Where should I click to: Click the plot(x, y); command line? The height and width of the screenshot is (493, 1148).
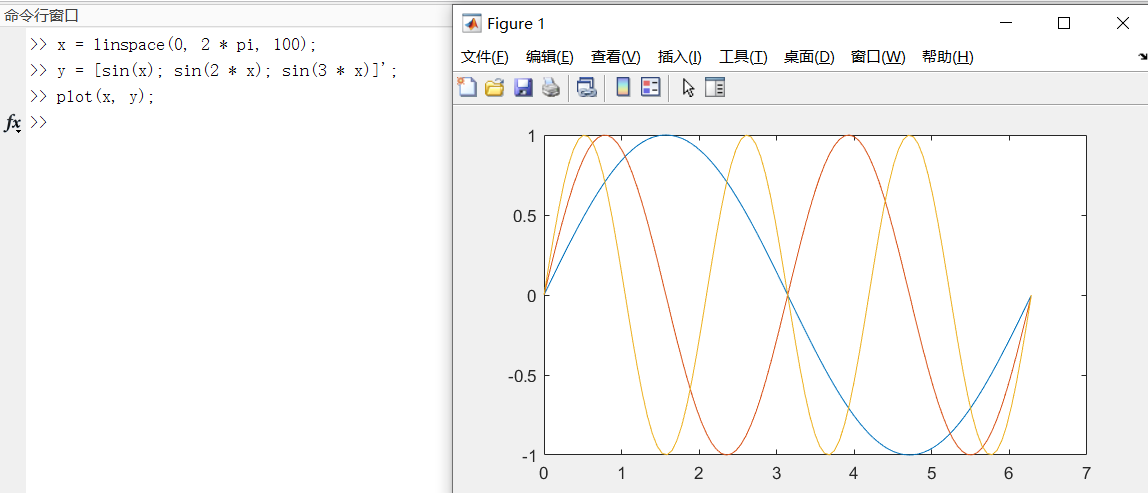[92, 97]
